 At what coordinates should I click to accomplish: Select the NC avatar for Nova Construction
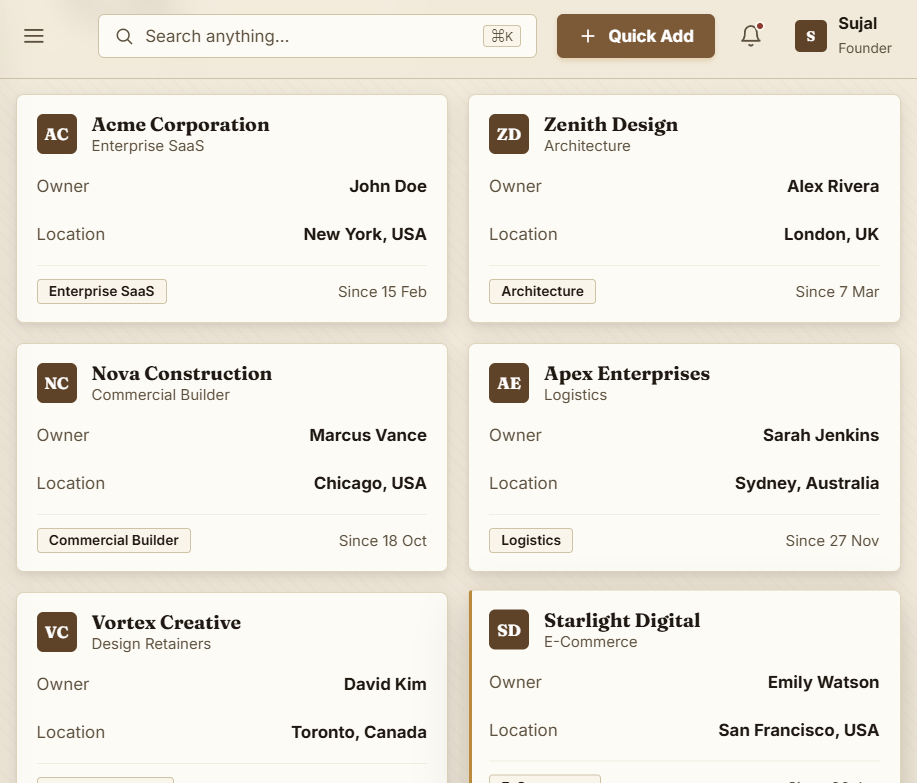[x=57, y=383]
